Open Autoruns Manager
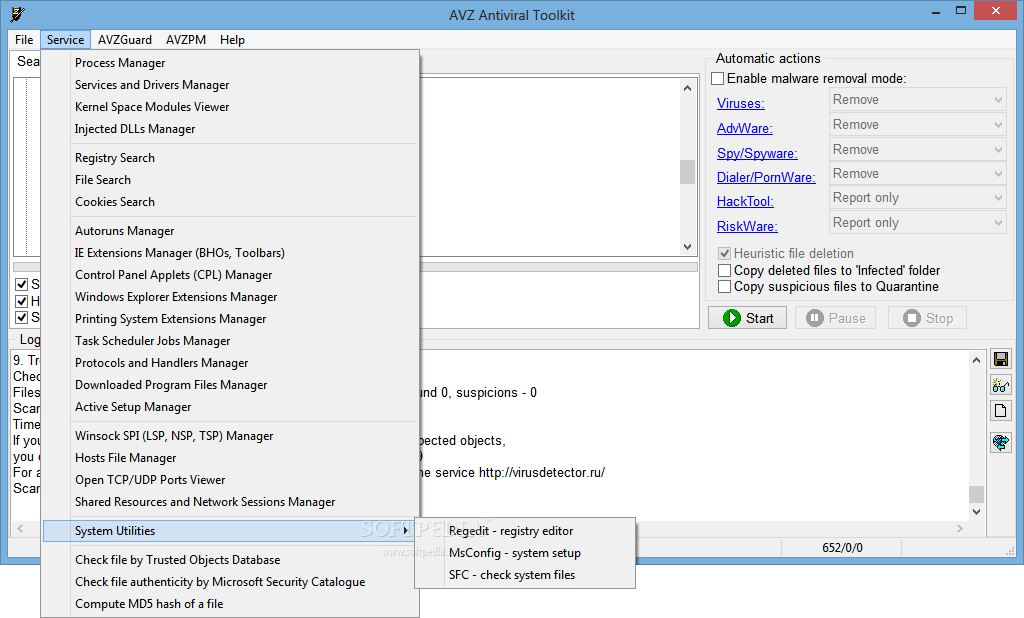Viewport: 1024px width, 618px height. [x=230, y=231]
